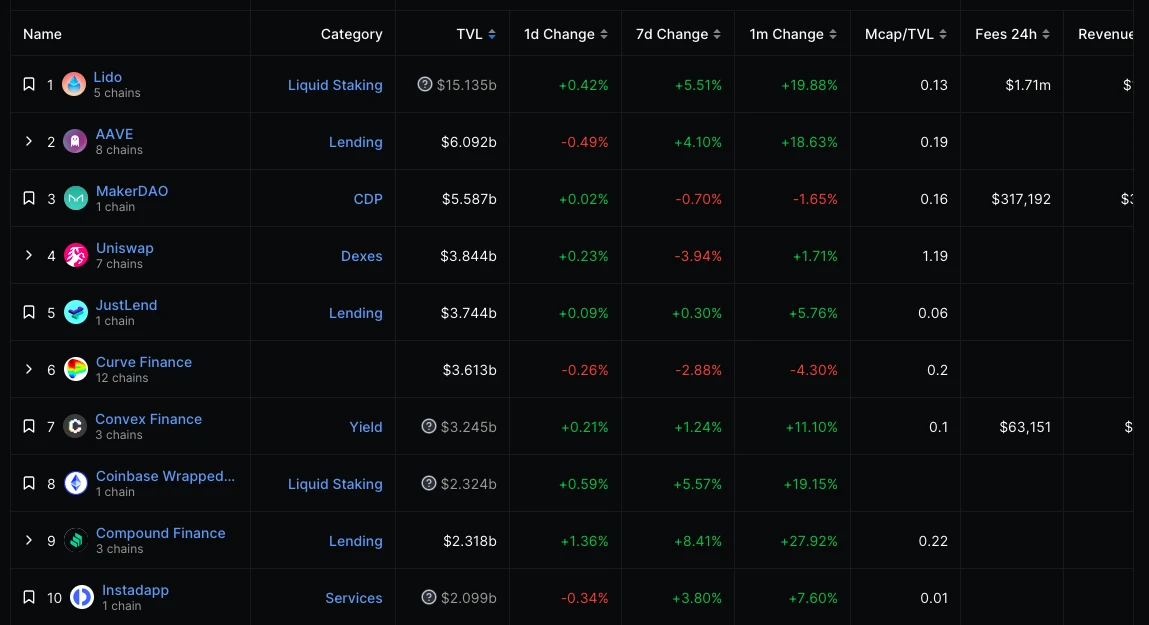
Task: Click the Compound Finance logo icon
Action: 76,541
